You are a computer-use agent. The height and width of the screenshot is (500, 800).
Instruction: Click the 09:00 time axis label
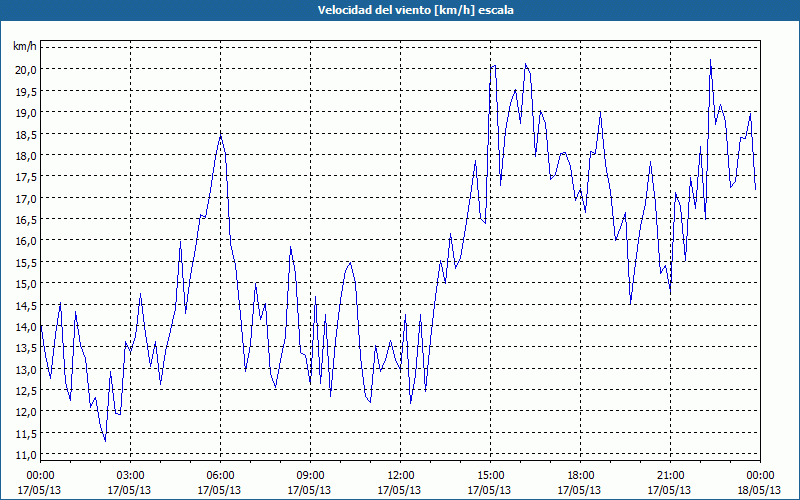pos(310,476)
